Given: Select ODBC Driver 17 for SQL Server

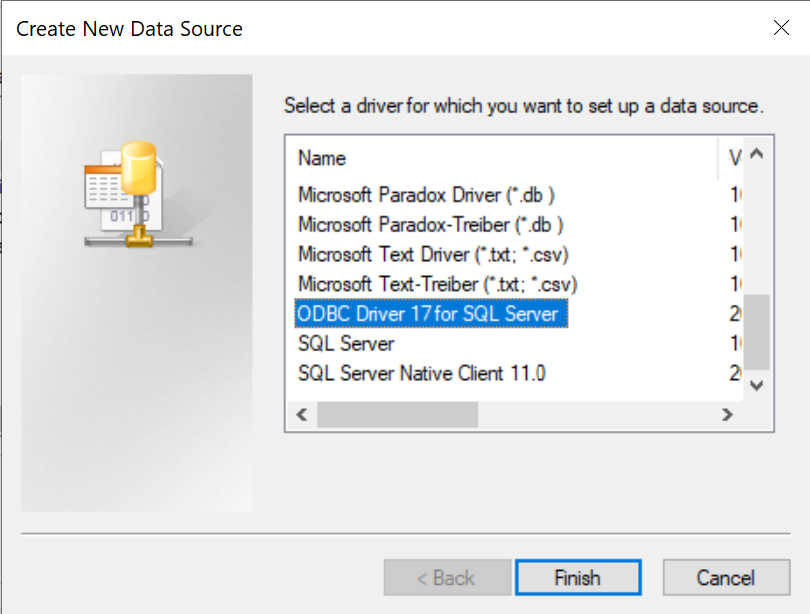Looking at the screenshot, I should 431,313.
